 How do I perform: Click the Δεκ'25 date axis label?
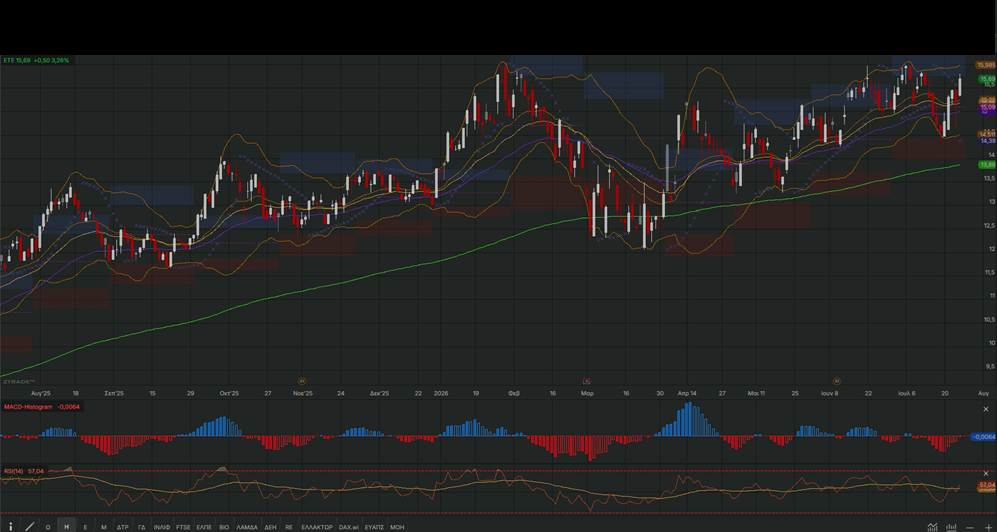[379, 393]
